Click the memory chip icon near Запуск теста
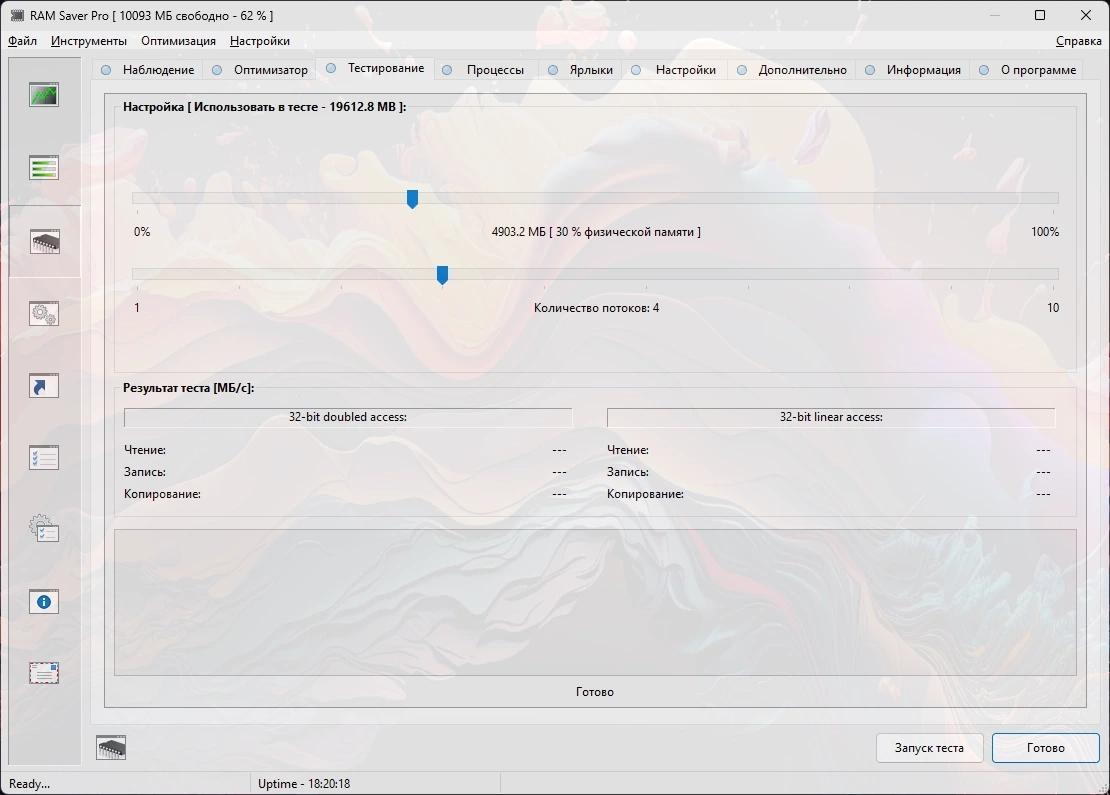 coord(111,748)
